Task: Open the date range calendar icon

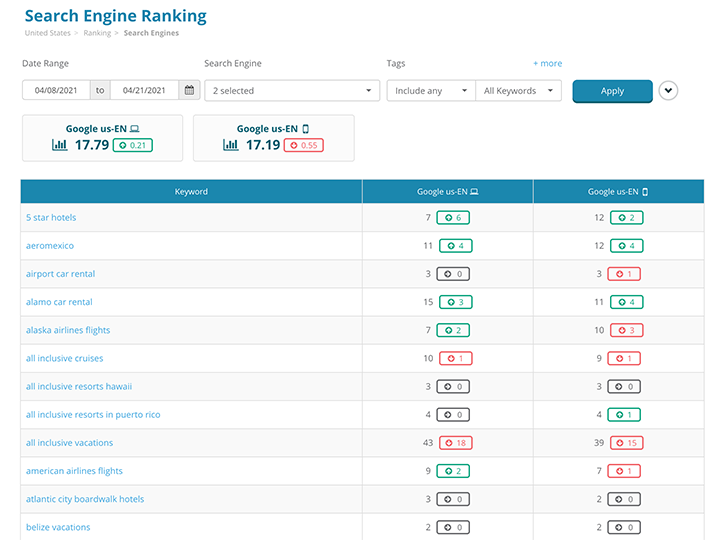Action: click(x=189, y=91)
